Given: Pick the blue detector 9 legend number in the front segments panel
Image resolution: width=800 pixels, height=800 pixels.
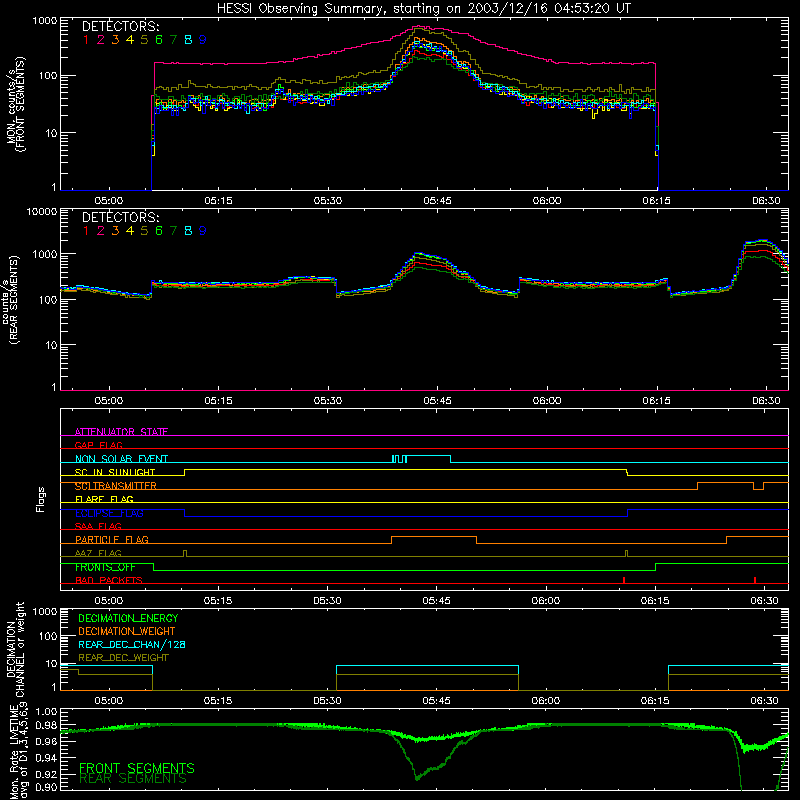Looking at the screenshot, I should [203, 39].
